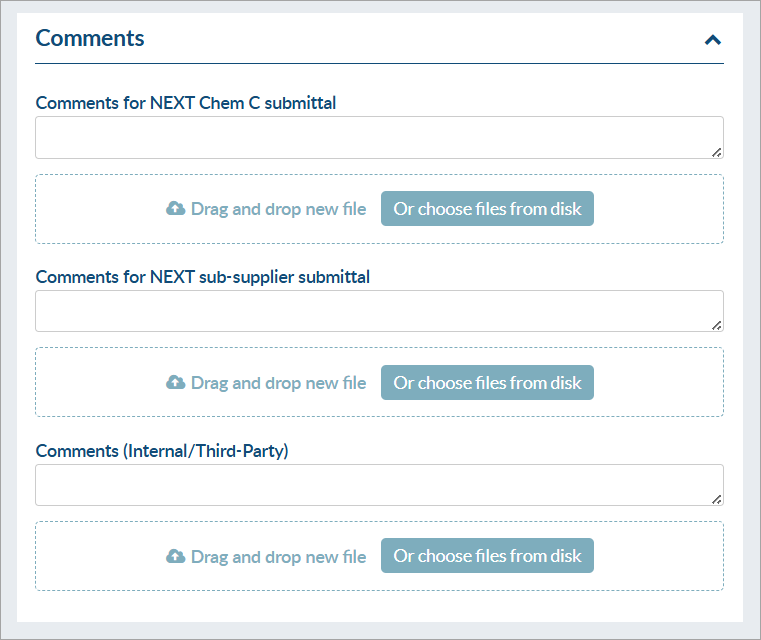
Task: Choose files from disk for sub-supplier submittal
Action: (487, 382)
